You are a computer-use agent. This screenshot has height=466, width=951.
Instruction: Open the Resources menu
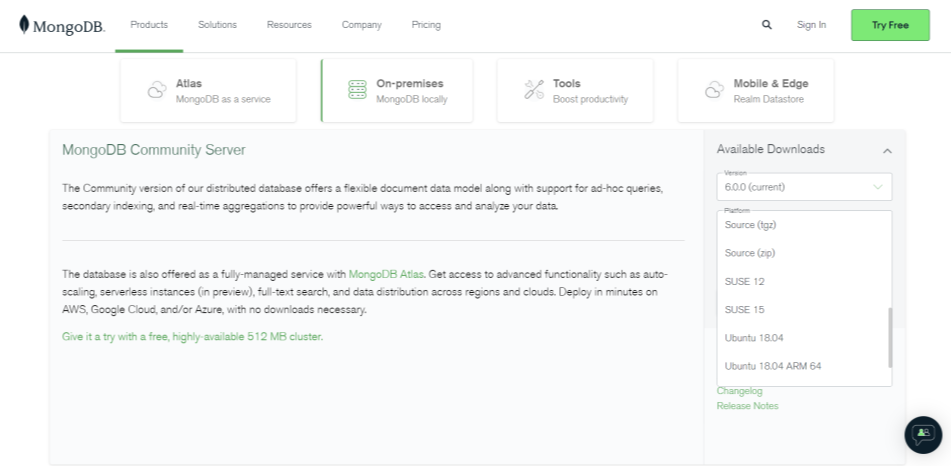[289, 25]
